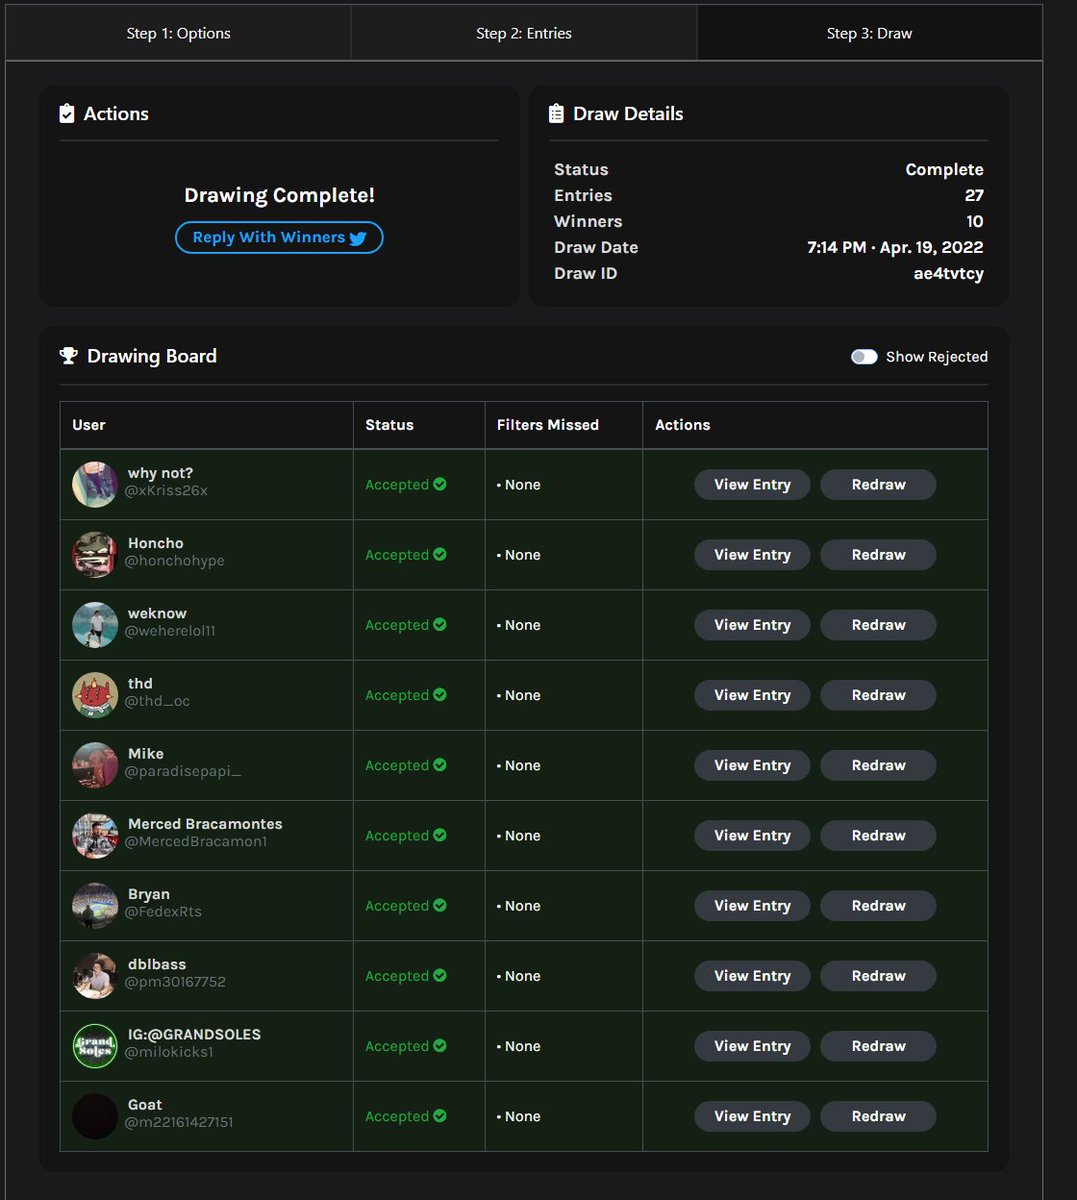The height and width of the screenshot is (1200, 1077).
Task: Click the Status column header in the table
Action: click(389, 425)
